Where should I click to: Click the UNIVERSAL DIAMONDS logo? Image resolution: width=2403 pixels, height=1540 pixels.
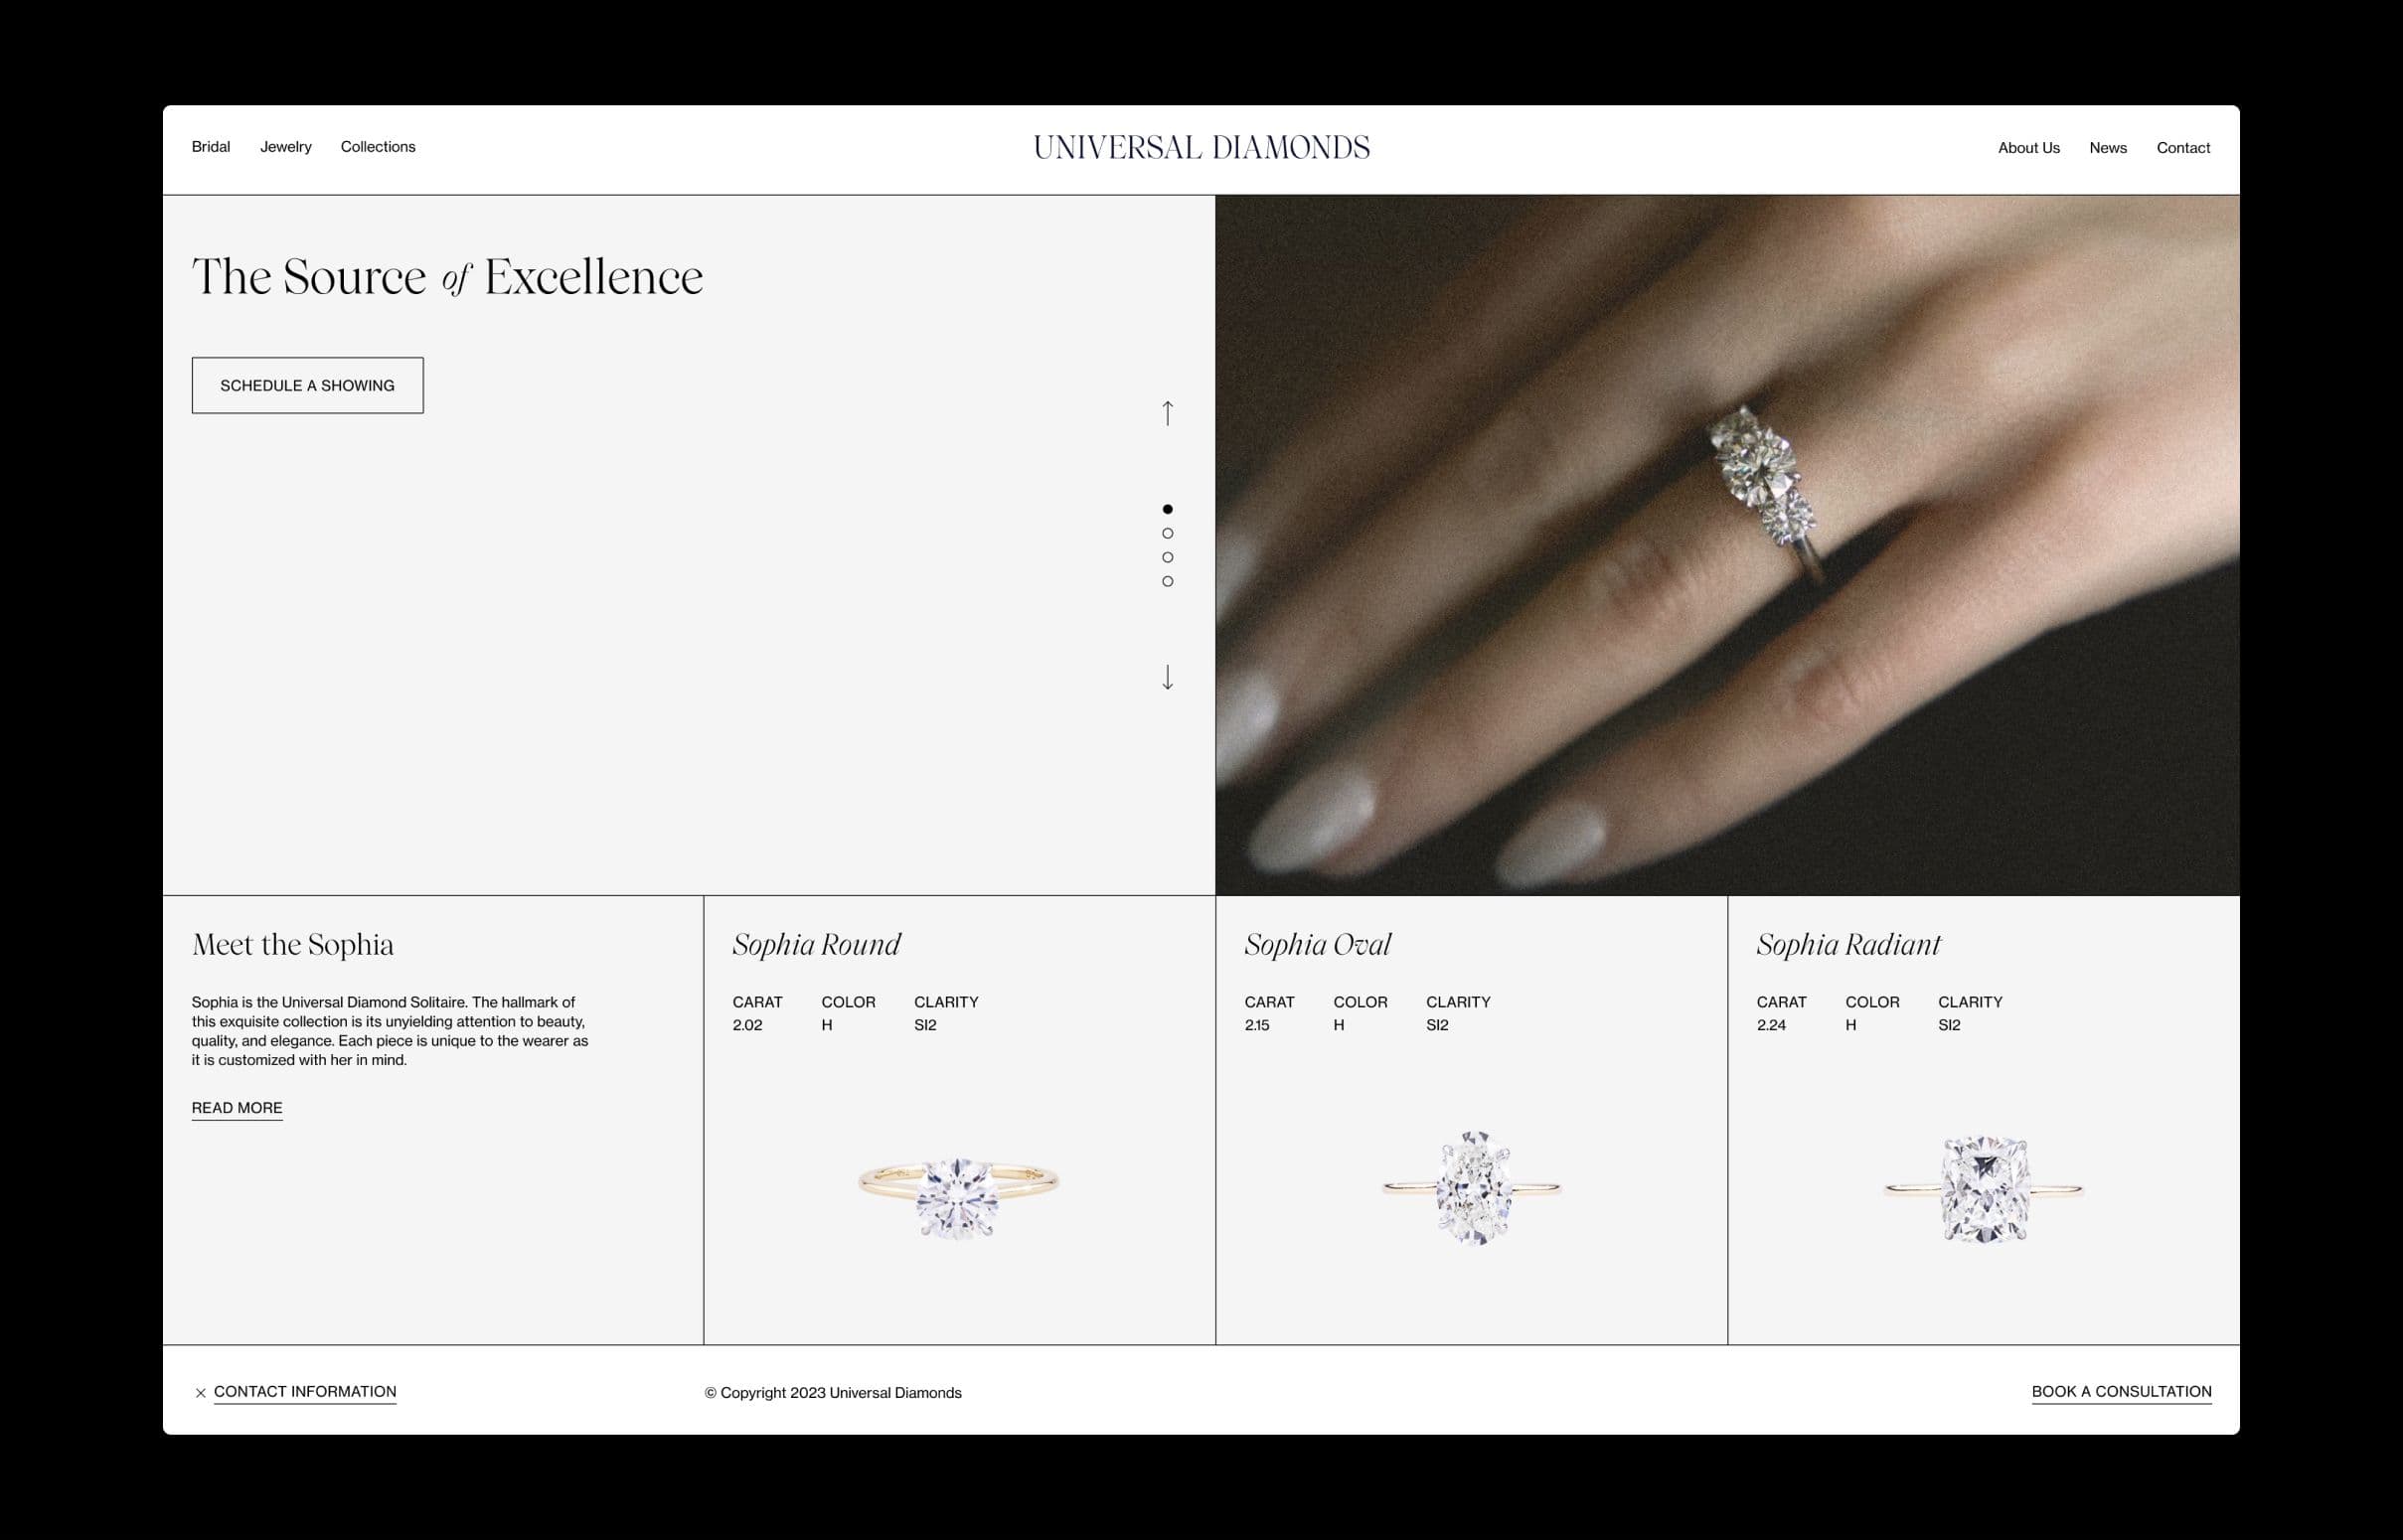[x=1200, y=147]
